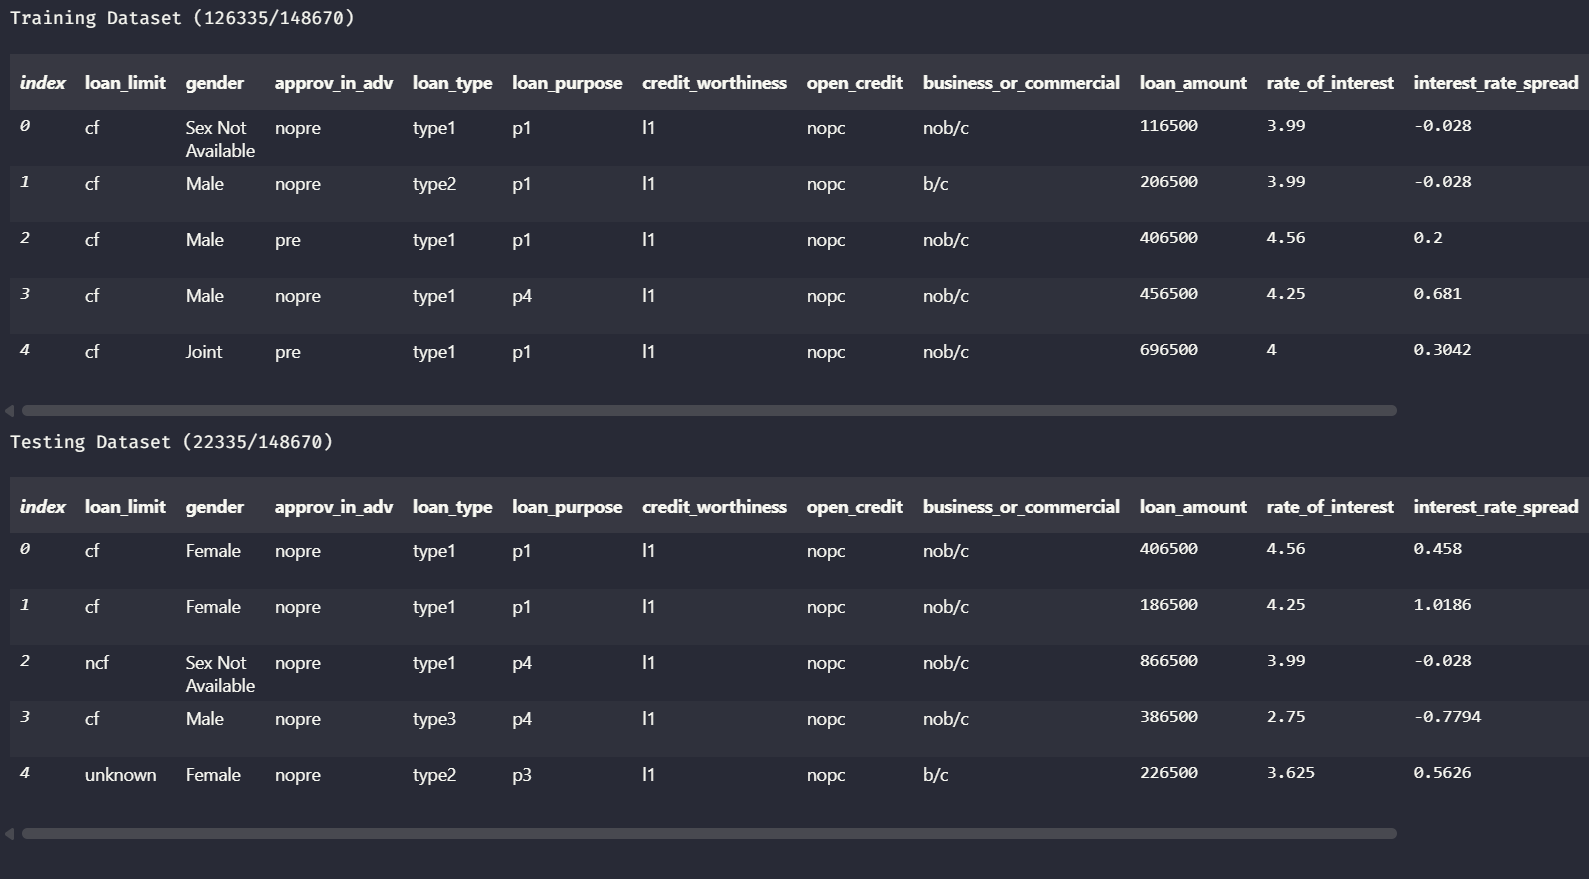
Task: Click business_or_commercial header in Training table
Action: coord(1021,83)
